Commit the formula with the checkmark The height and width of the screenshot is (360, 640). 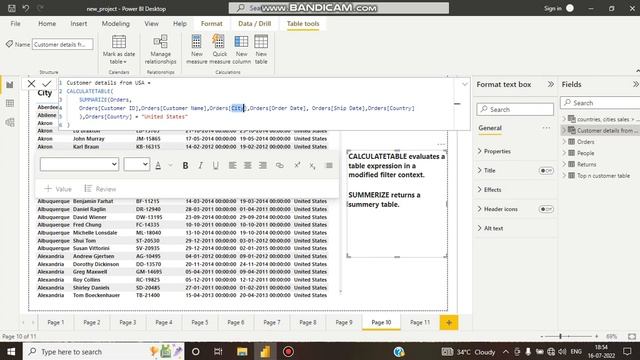[47, 84]
